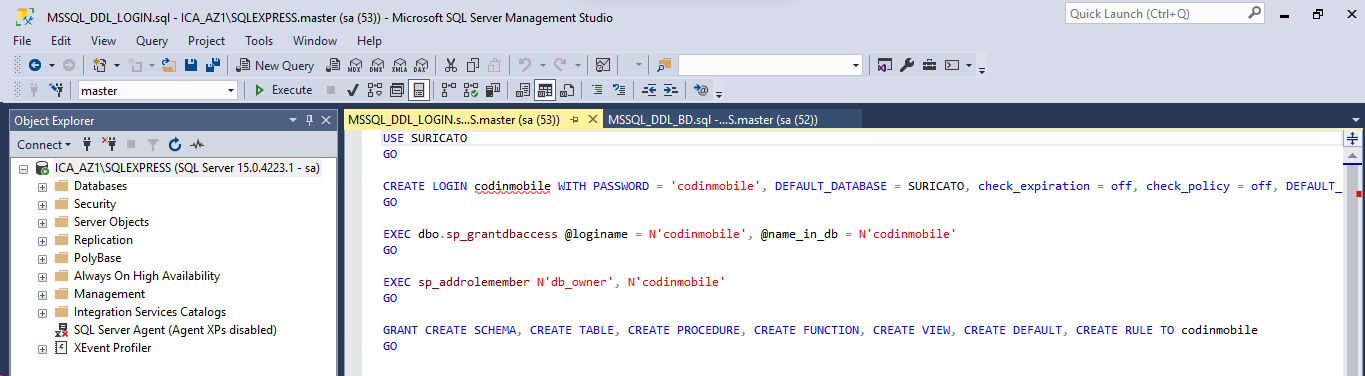Toggle IntelliSense Enabled button
1365x376 pixels.
click(418, 90)
